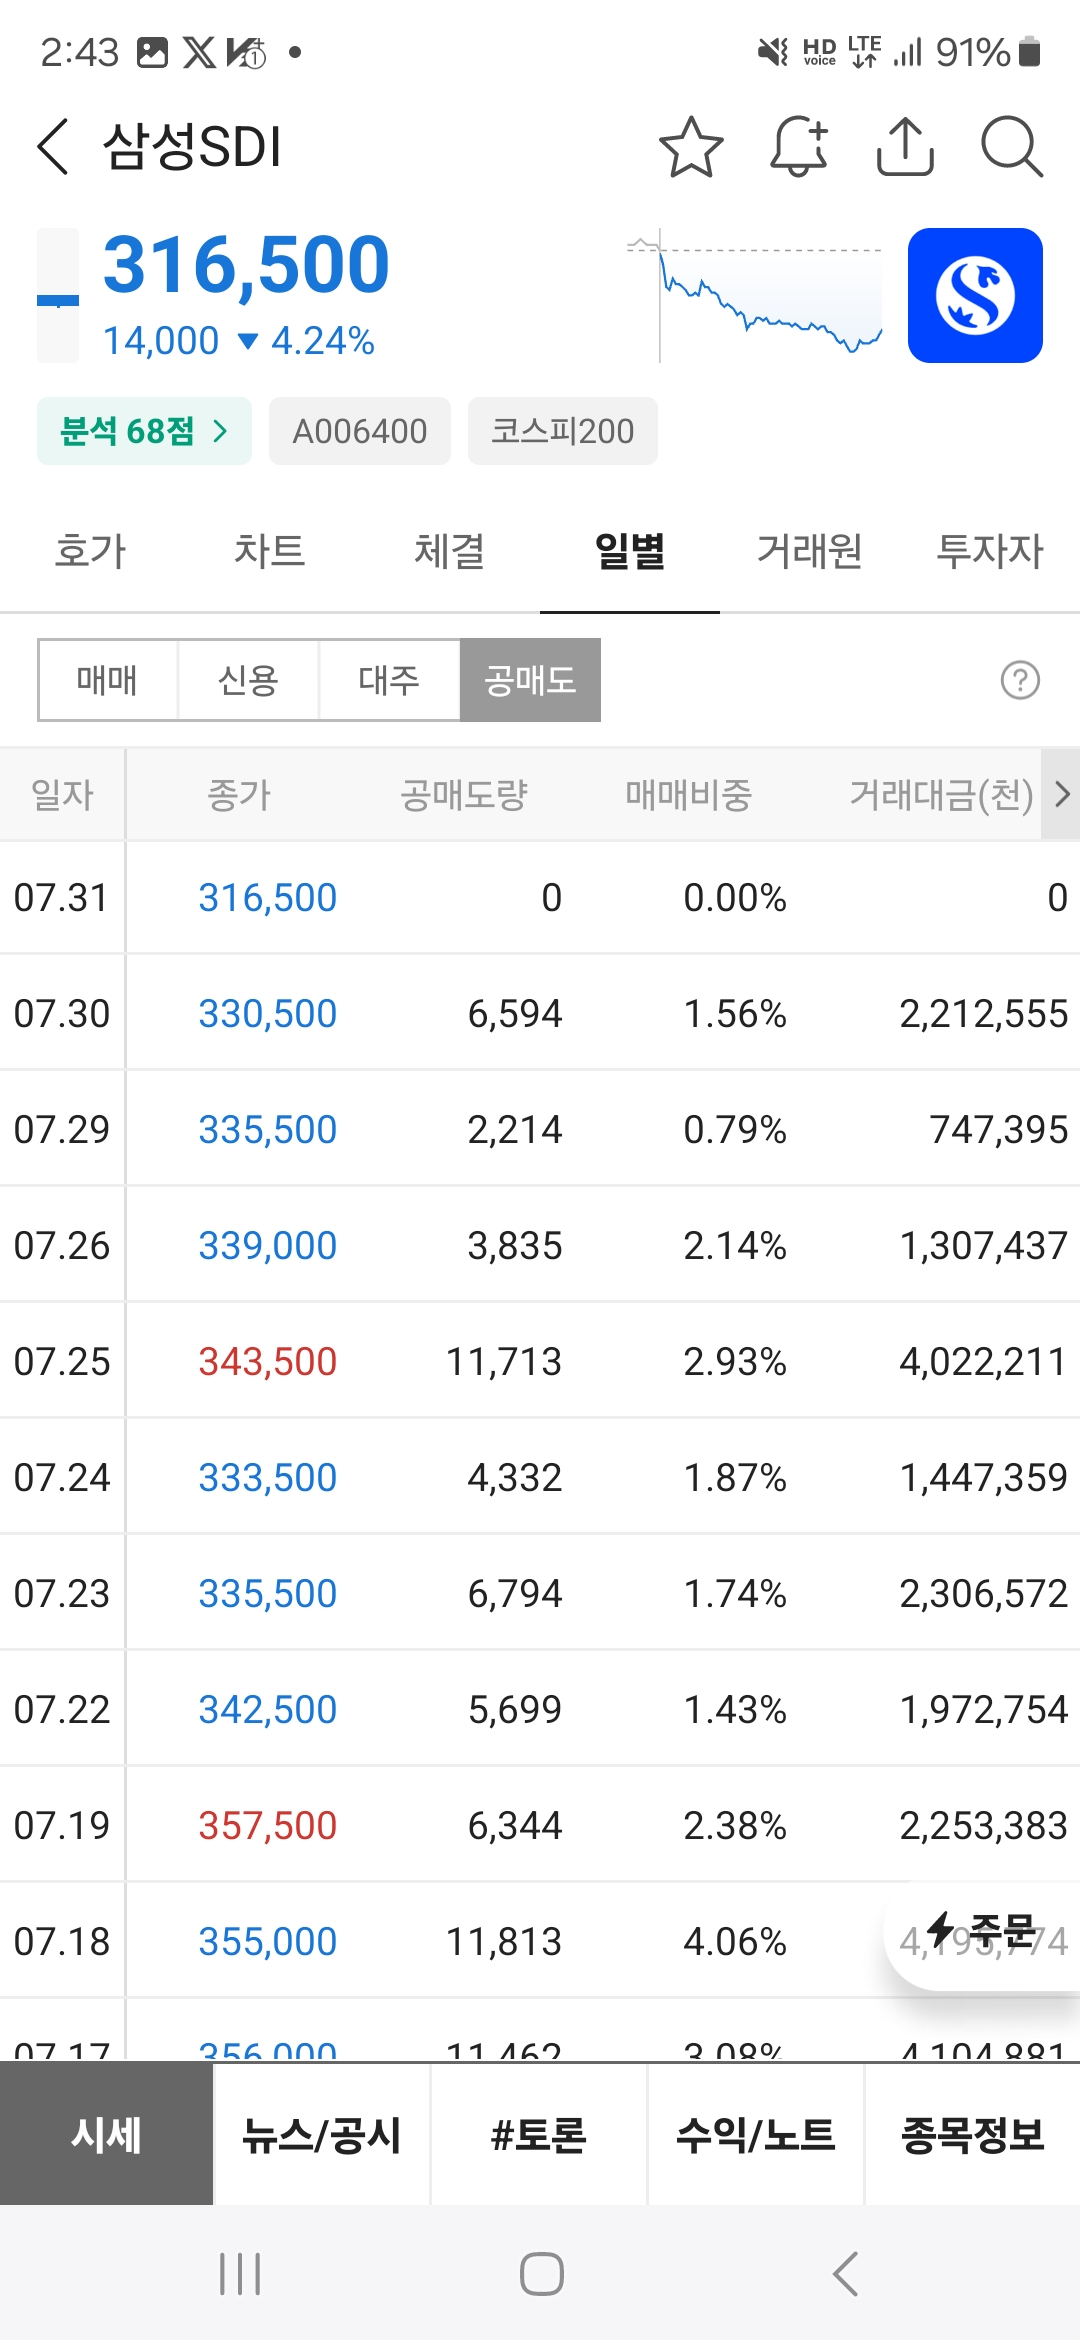This screenshot has height=2340, width=1080.
Task: Tap trade value 1,447,359 on 07.24
Action: tap(984, 1477)
